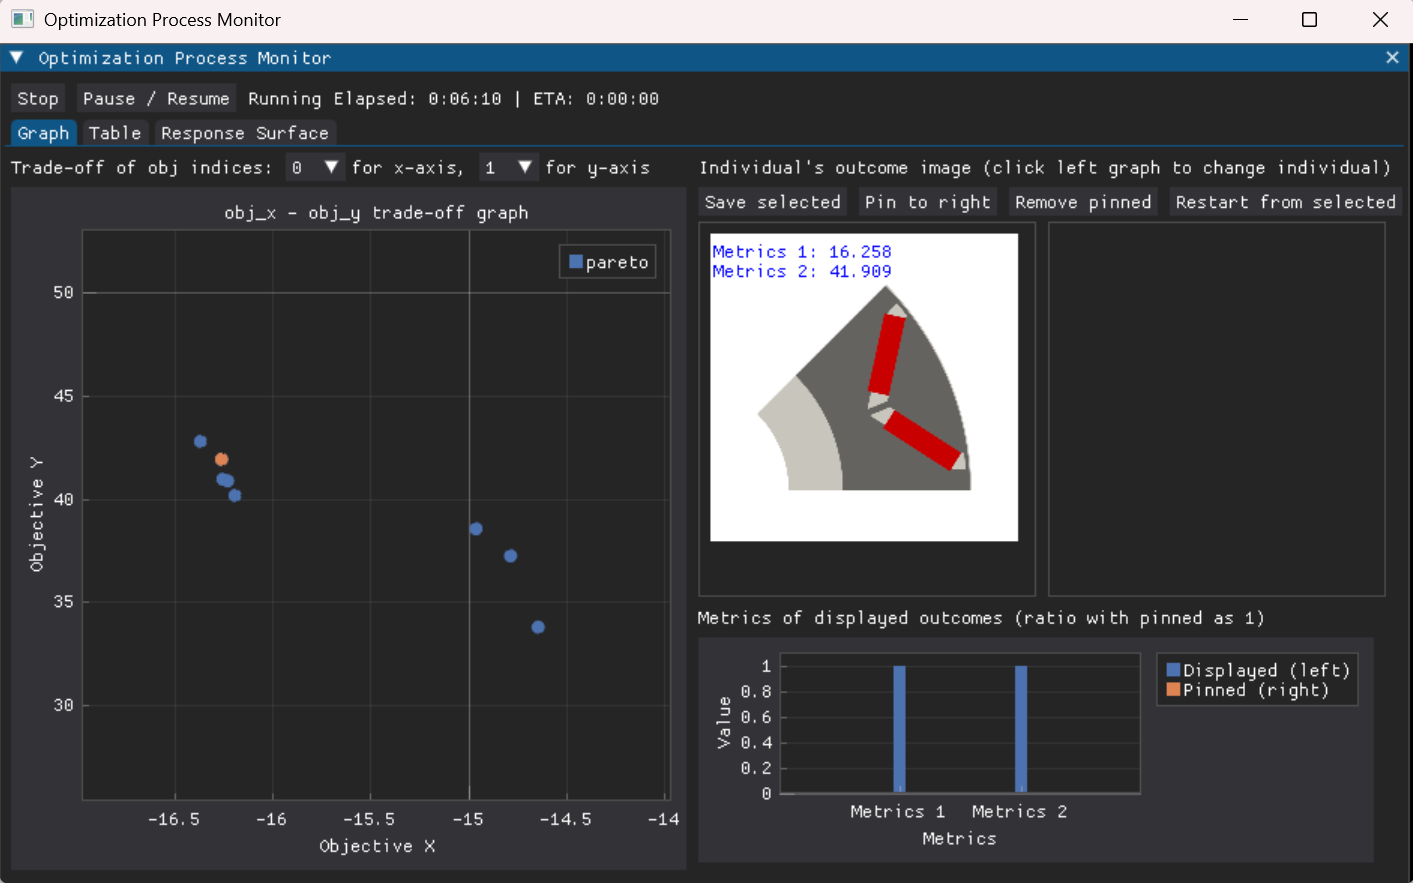Click the 'Metrics 1: 16.258' text

pos(802,252)
